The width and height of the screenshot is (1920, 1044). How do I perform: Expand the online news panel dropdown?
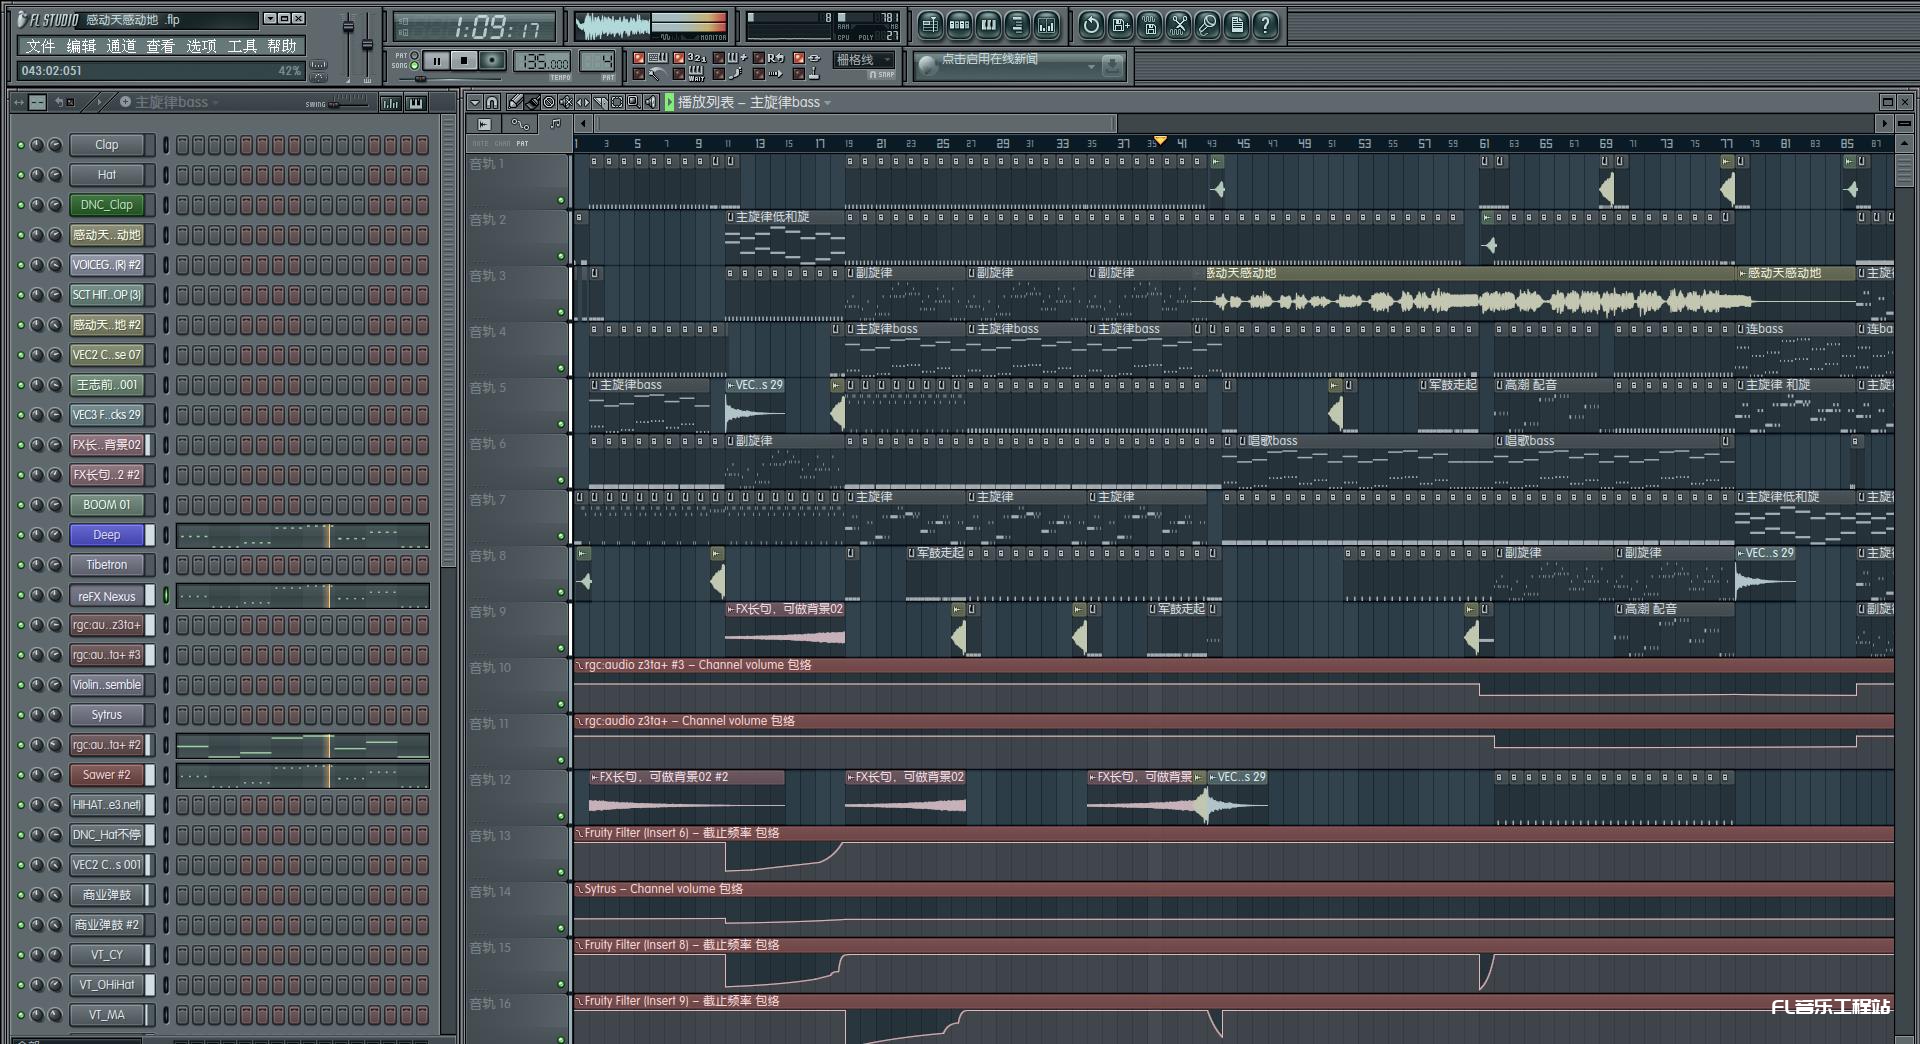pos(1091,67)
